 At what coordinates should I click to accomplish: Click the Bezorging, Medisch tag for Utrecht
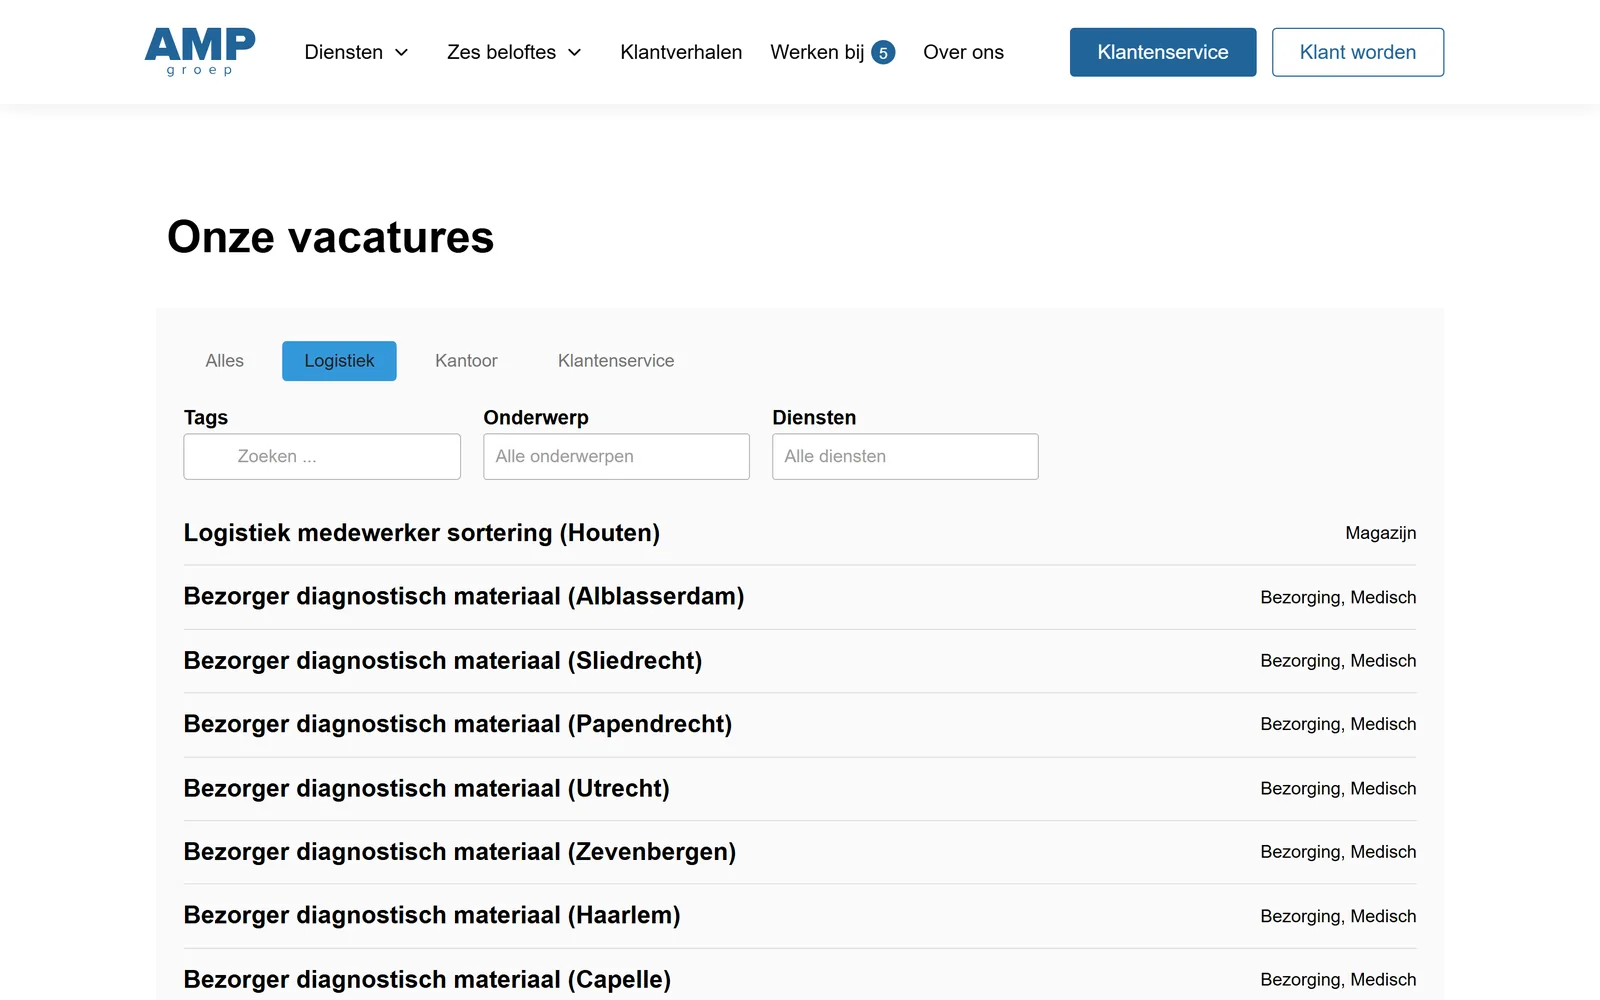tap(1338, 788)
